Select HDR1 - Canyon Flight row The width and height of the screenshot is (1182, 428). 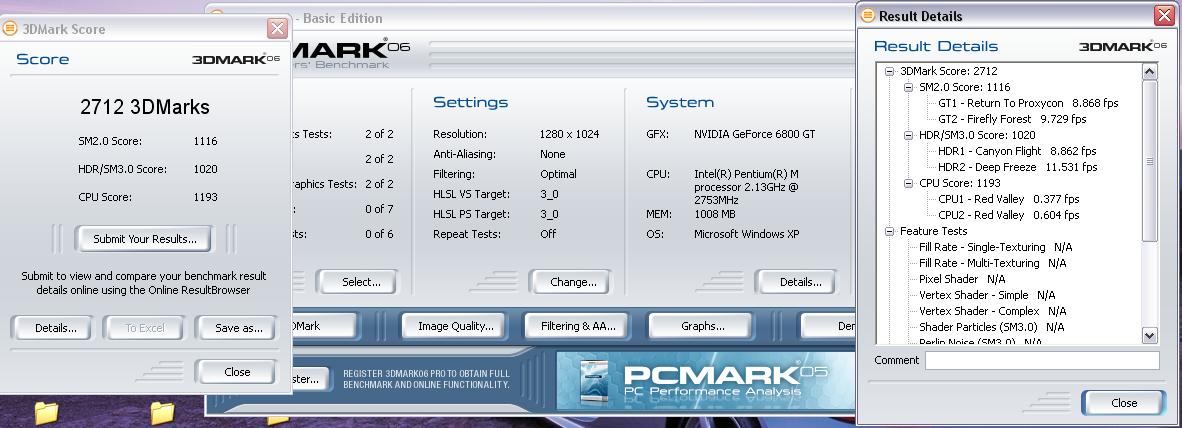click(1017, 151)
